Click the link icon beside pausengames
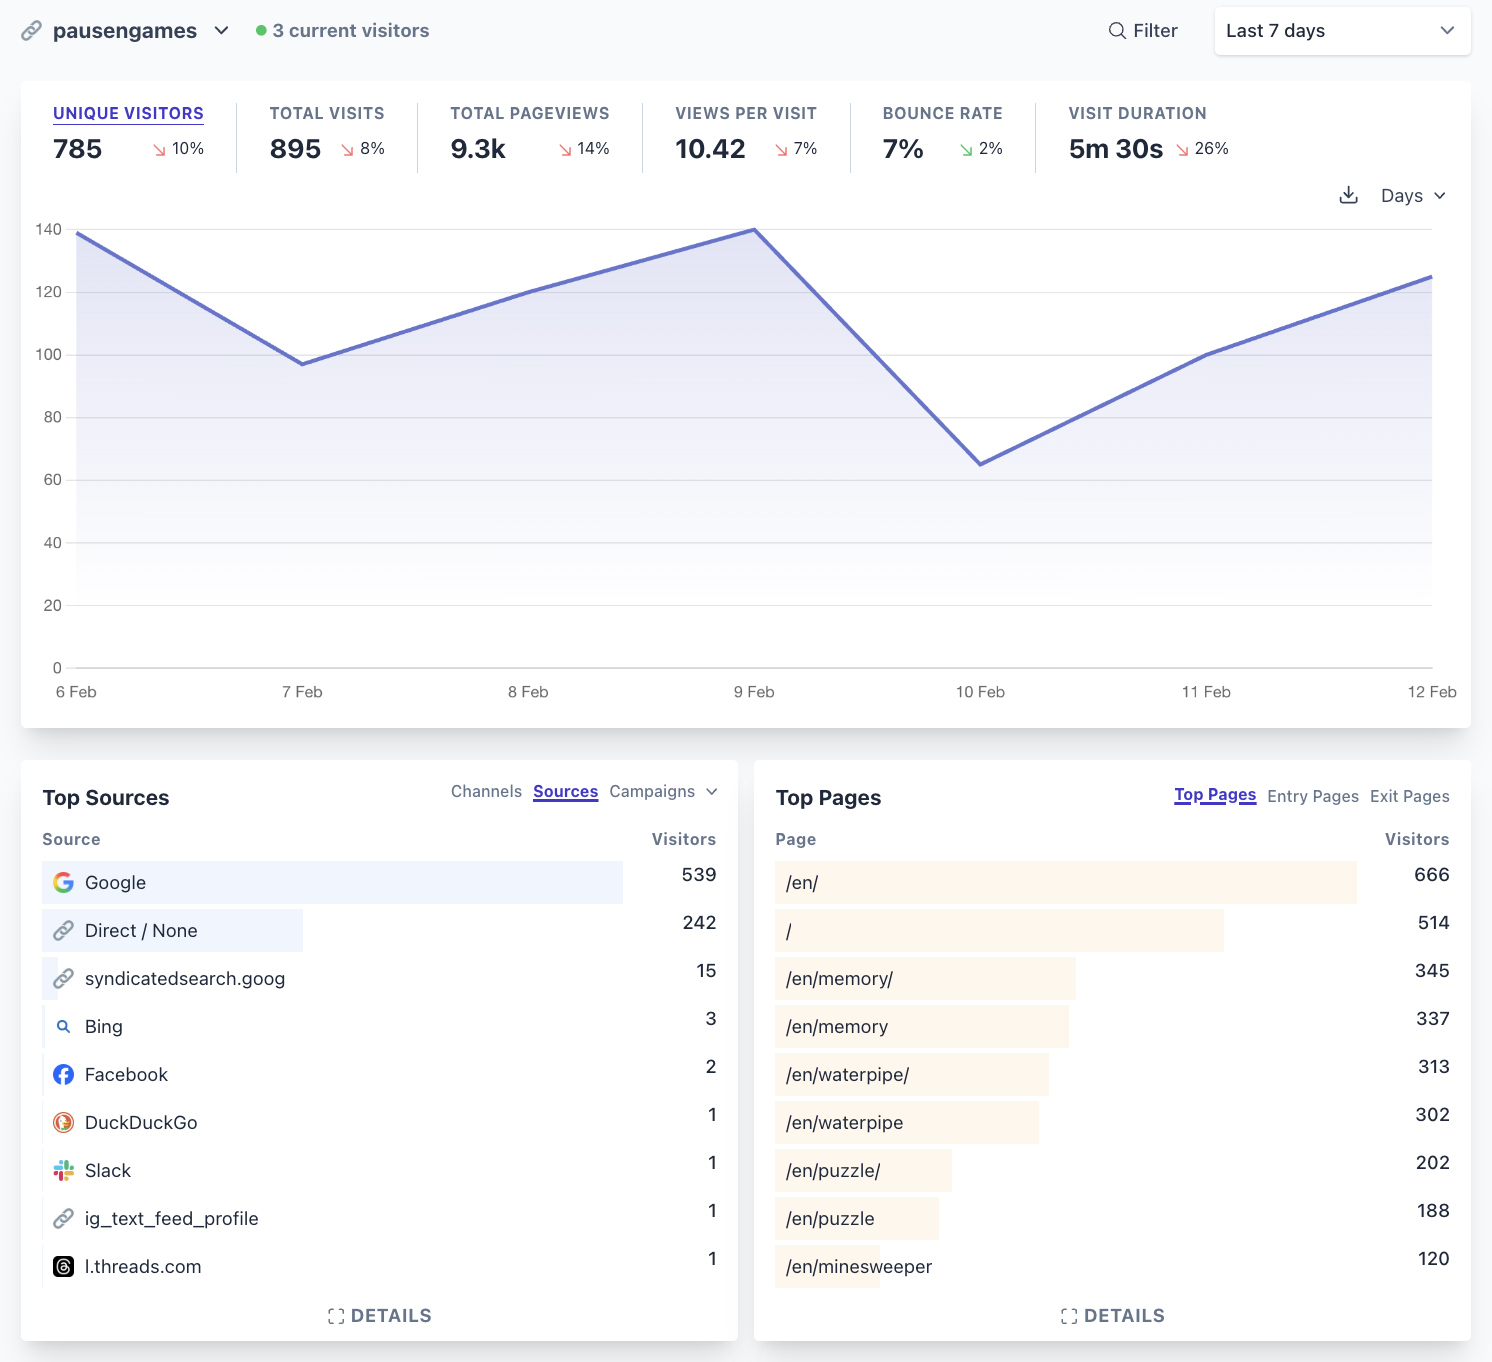 [32, 31]
